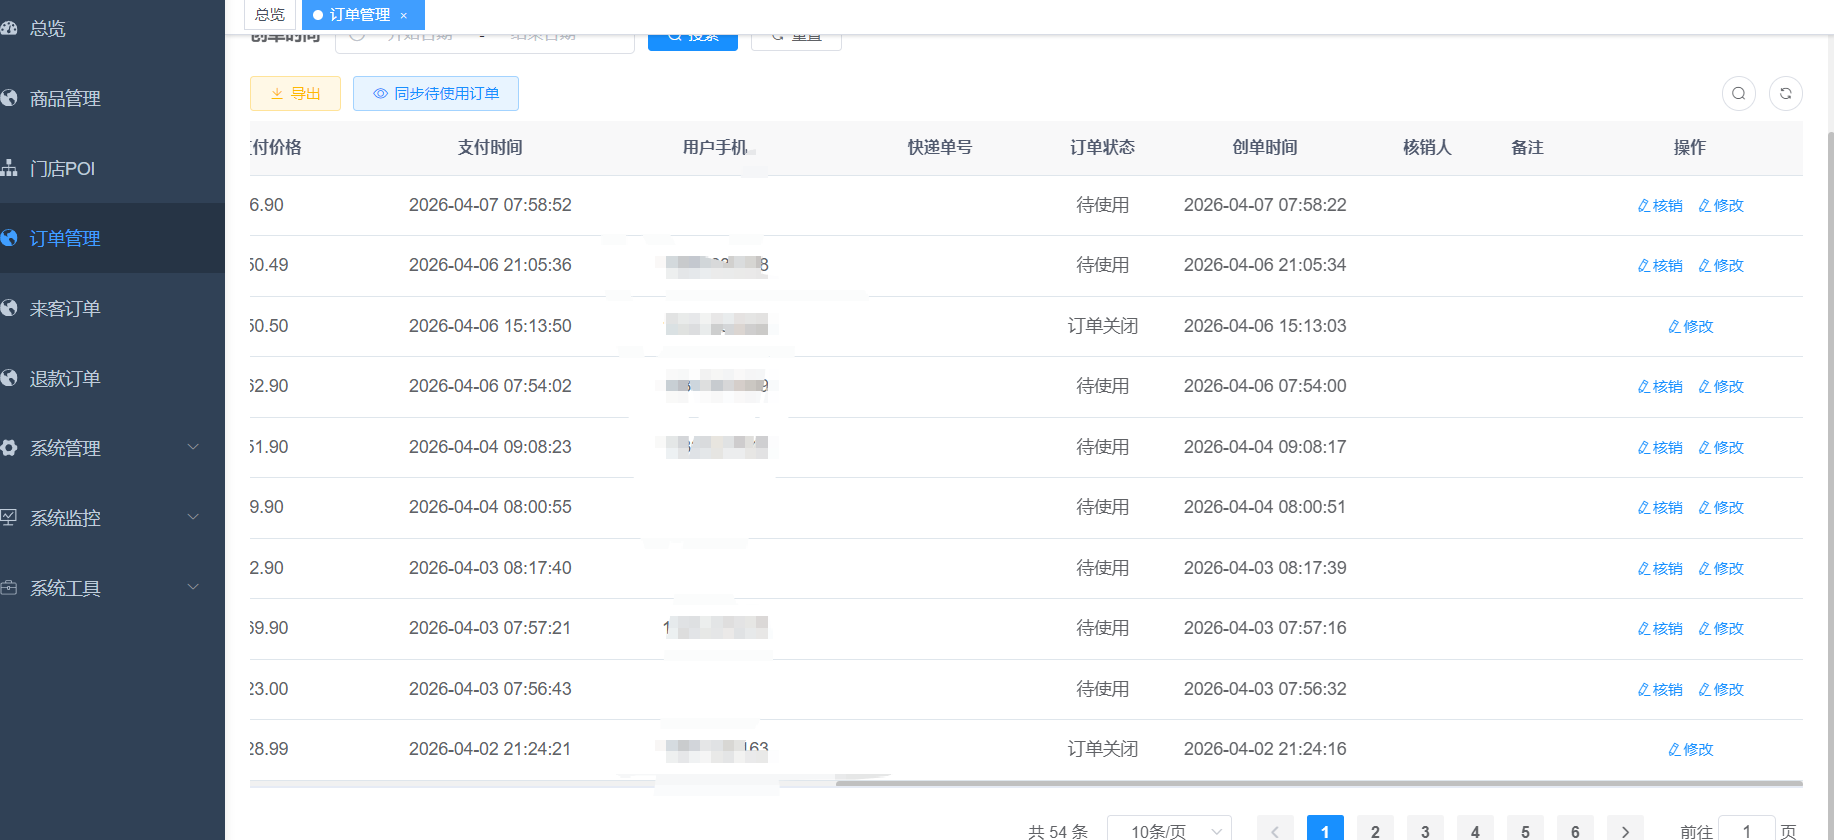
Task: Open 商品管理 in the sidebar
Action: (x=65, y=98)
